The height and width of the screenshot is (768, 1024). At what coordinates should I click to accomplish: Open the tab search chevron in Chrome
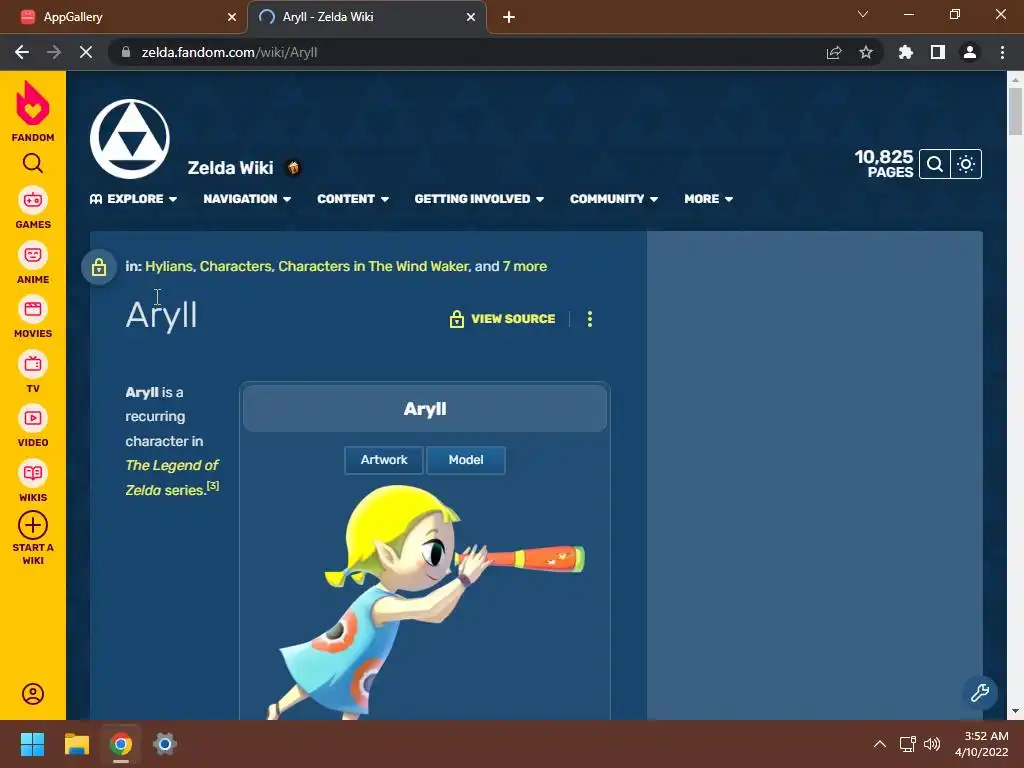[x=863, y=14]
